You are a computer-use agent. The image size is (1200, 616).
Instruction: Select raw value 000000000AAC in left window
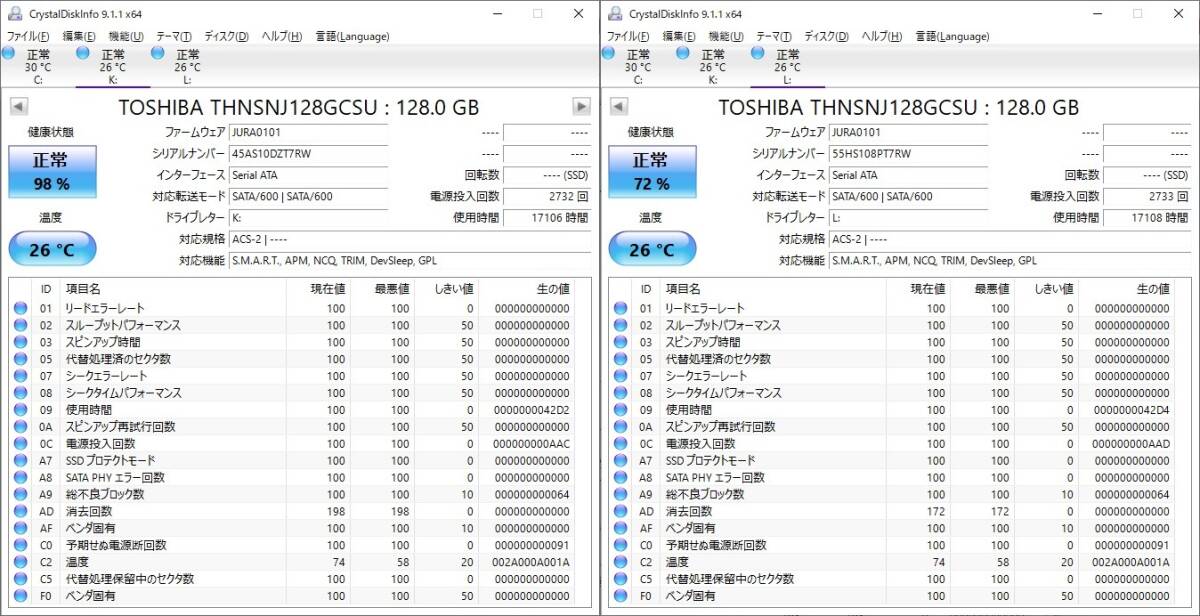[532, 444]
